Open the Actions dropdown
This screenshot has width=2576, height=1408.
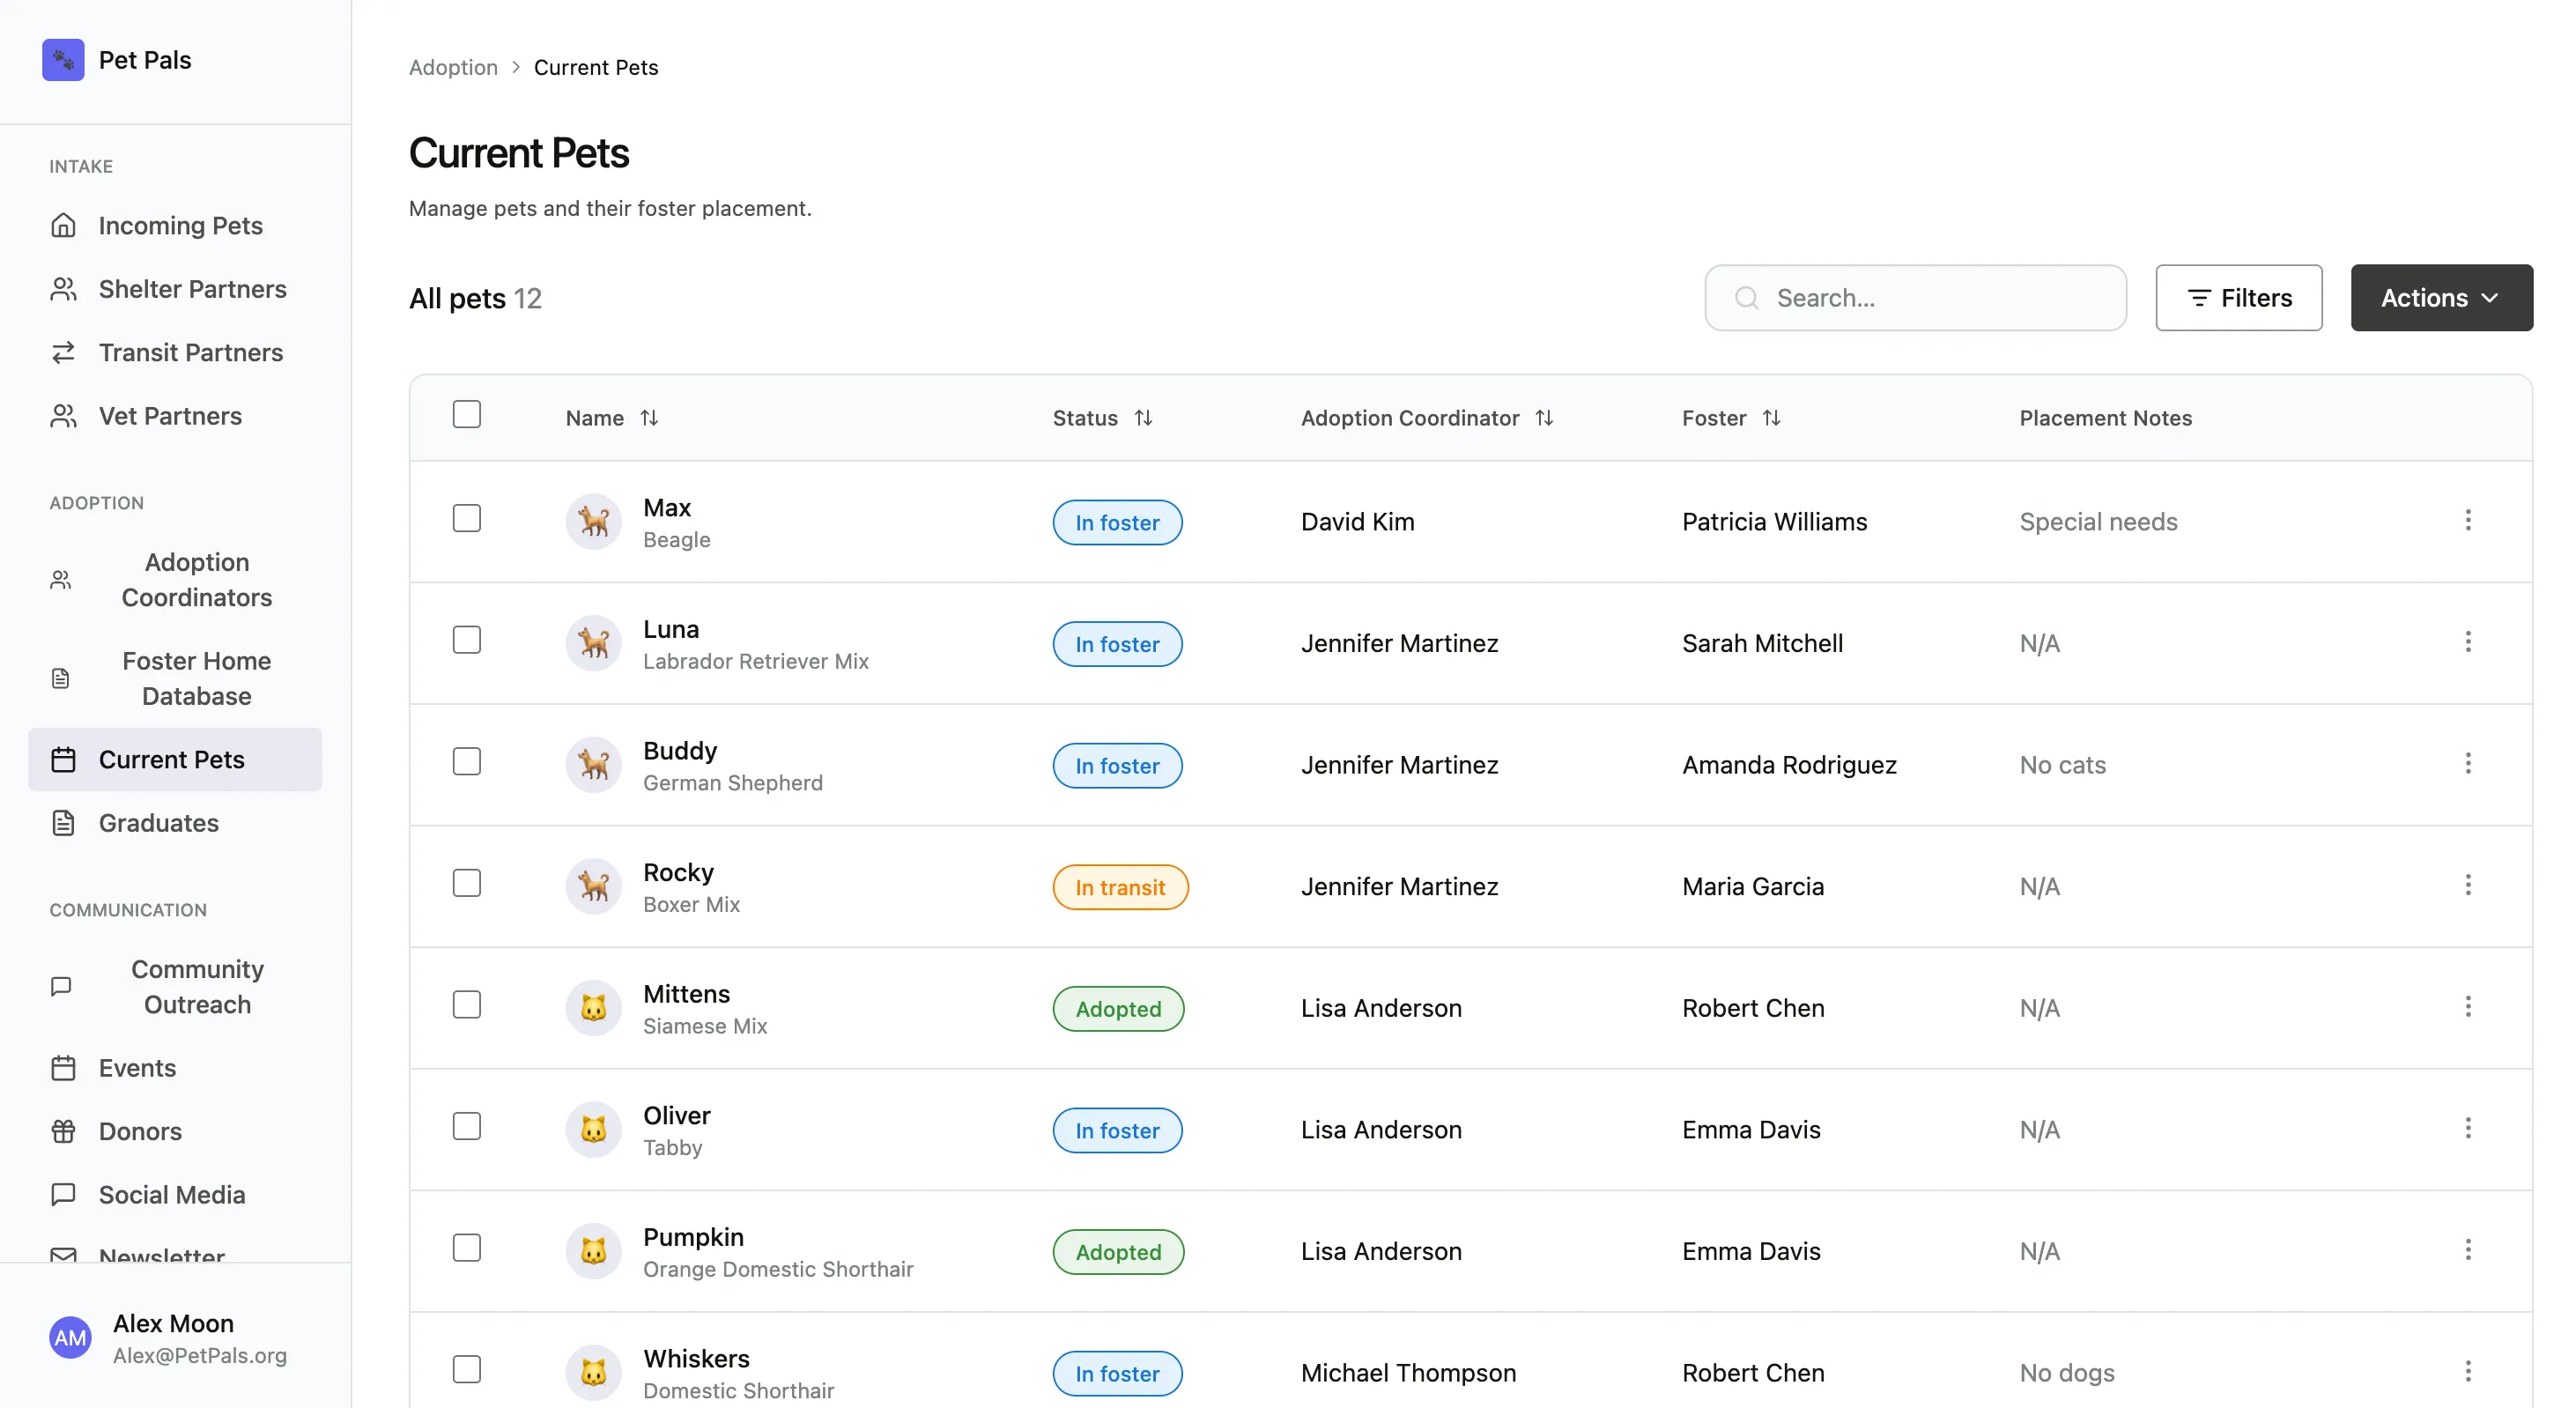click(2441, 298)
